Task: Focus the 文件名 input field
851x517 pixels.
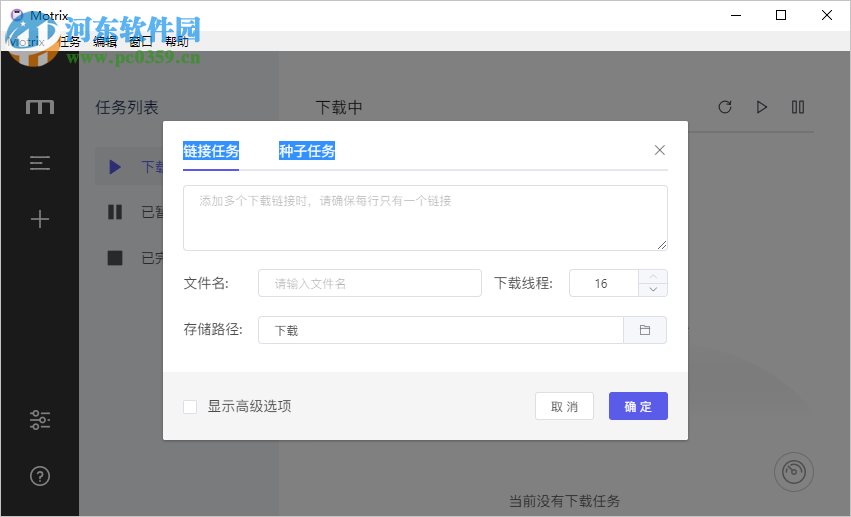Action: pos(370,283)
